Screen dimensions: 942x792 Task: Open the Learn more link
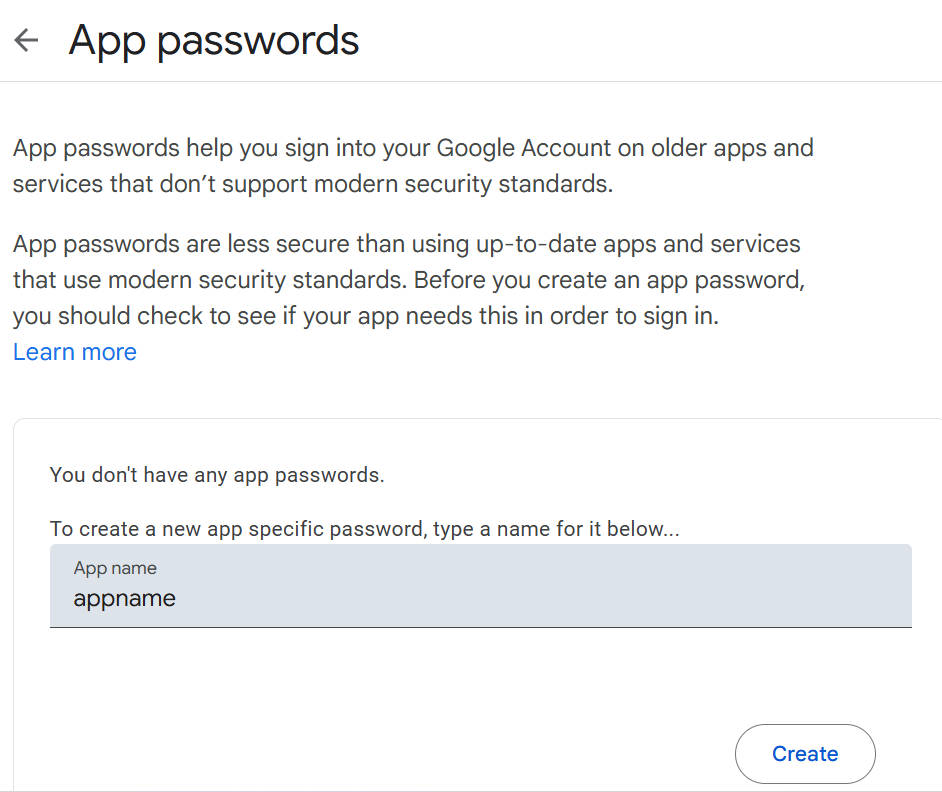(x=75, y=352)
